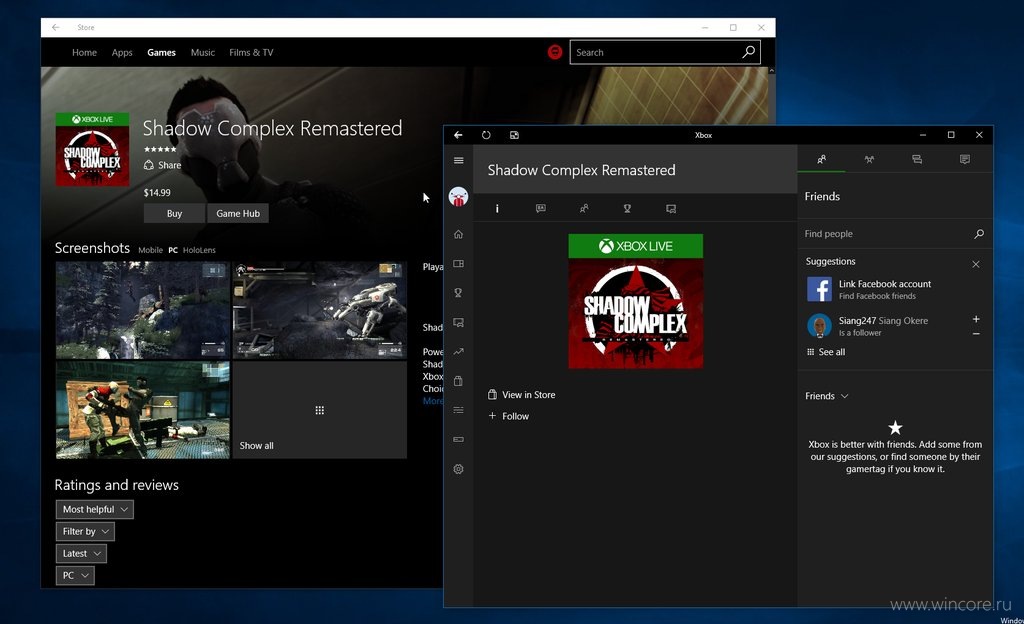This screenshot has width=1024, height=624.
Task: Open Friends tab in Xbox right panel
Action: pyautogui.click(x=822, y=159)
